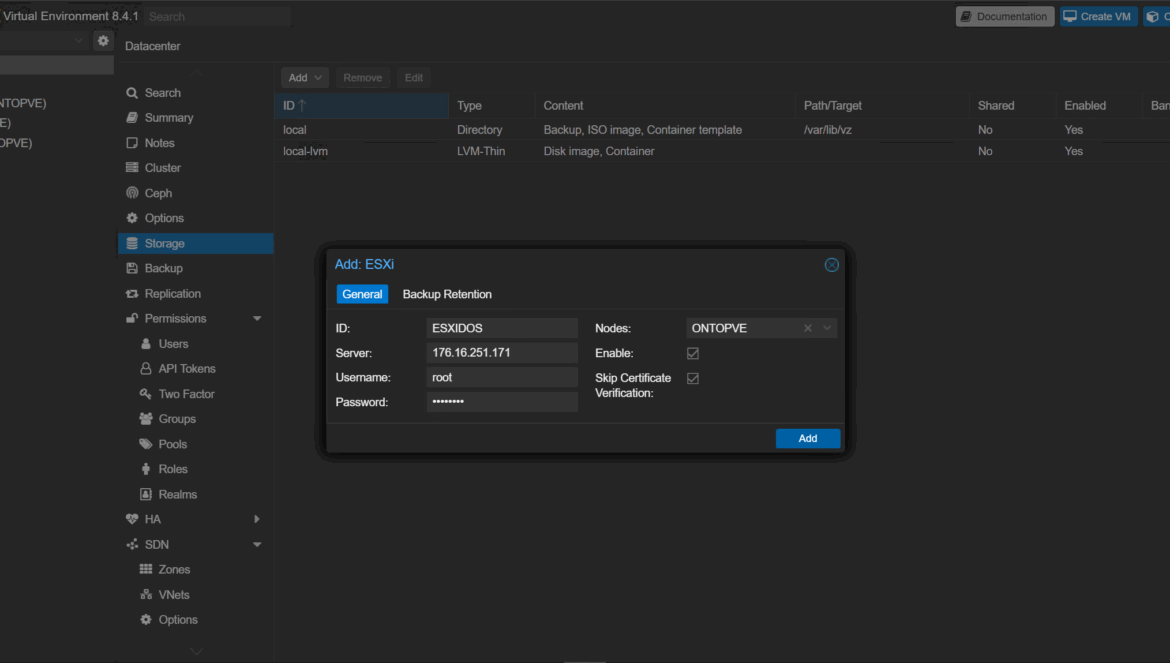
Task: Click the Groups people icon
Action: click(x=146, y=419)
